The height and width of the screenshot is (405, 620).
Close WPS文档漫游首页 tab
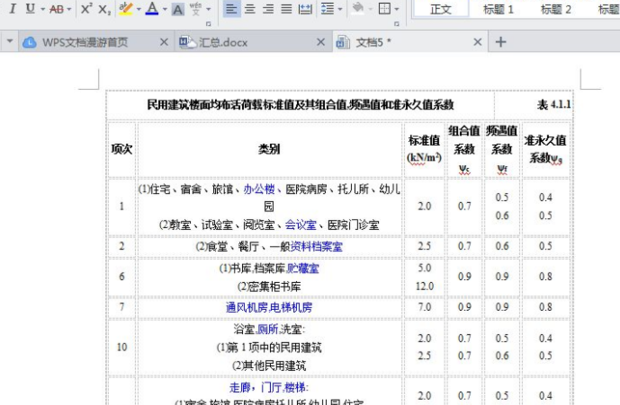(164, 42)
